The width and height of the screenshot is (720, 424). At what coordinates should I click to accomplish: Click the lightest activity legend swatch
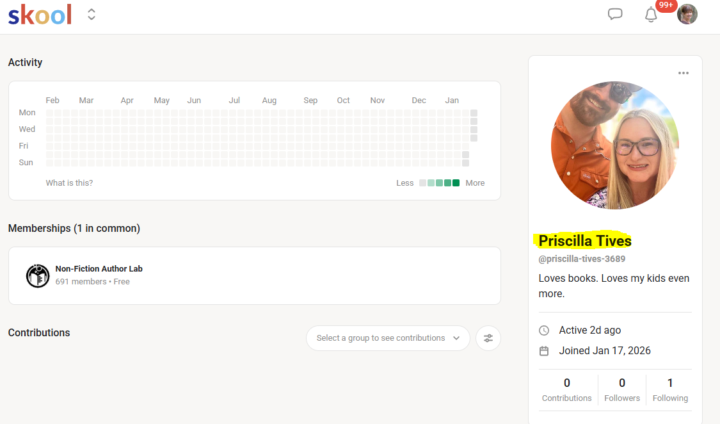[422, 183]
